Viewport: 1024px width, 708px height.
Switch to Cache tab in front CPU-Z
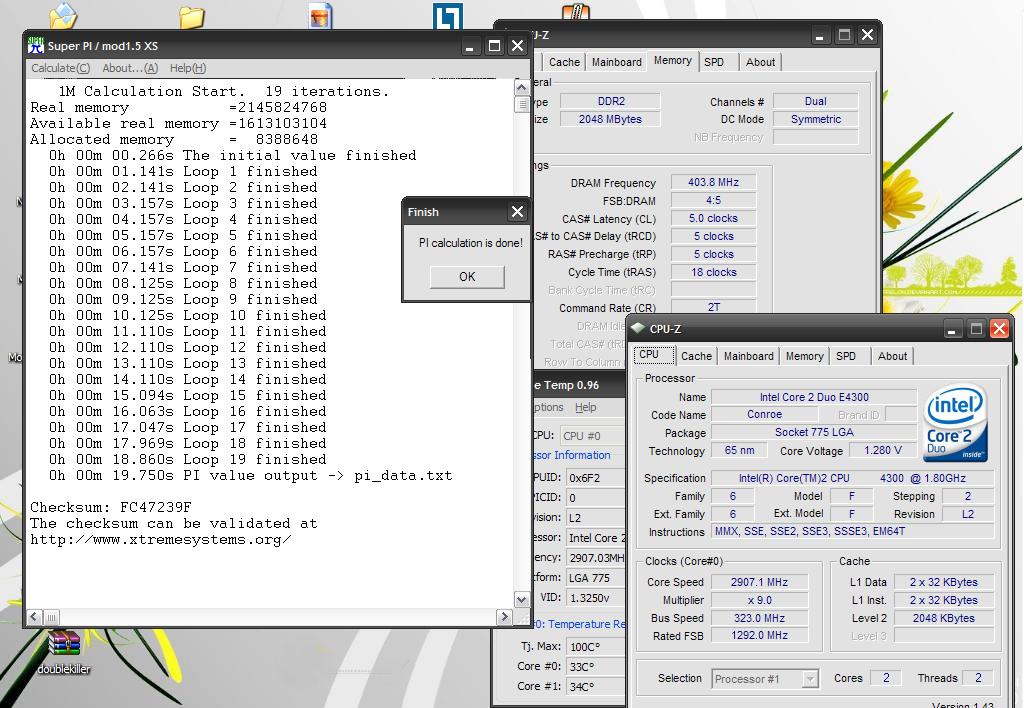(696, 356)
